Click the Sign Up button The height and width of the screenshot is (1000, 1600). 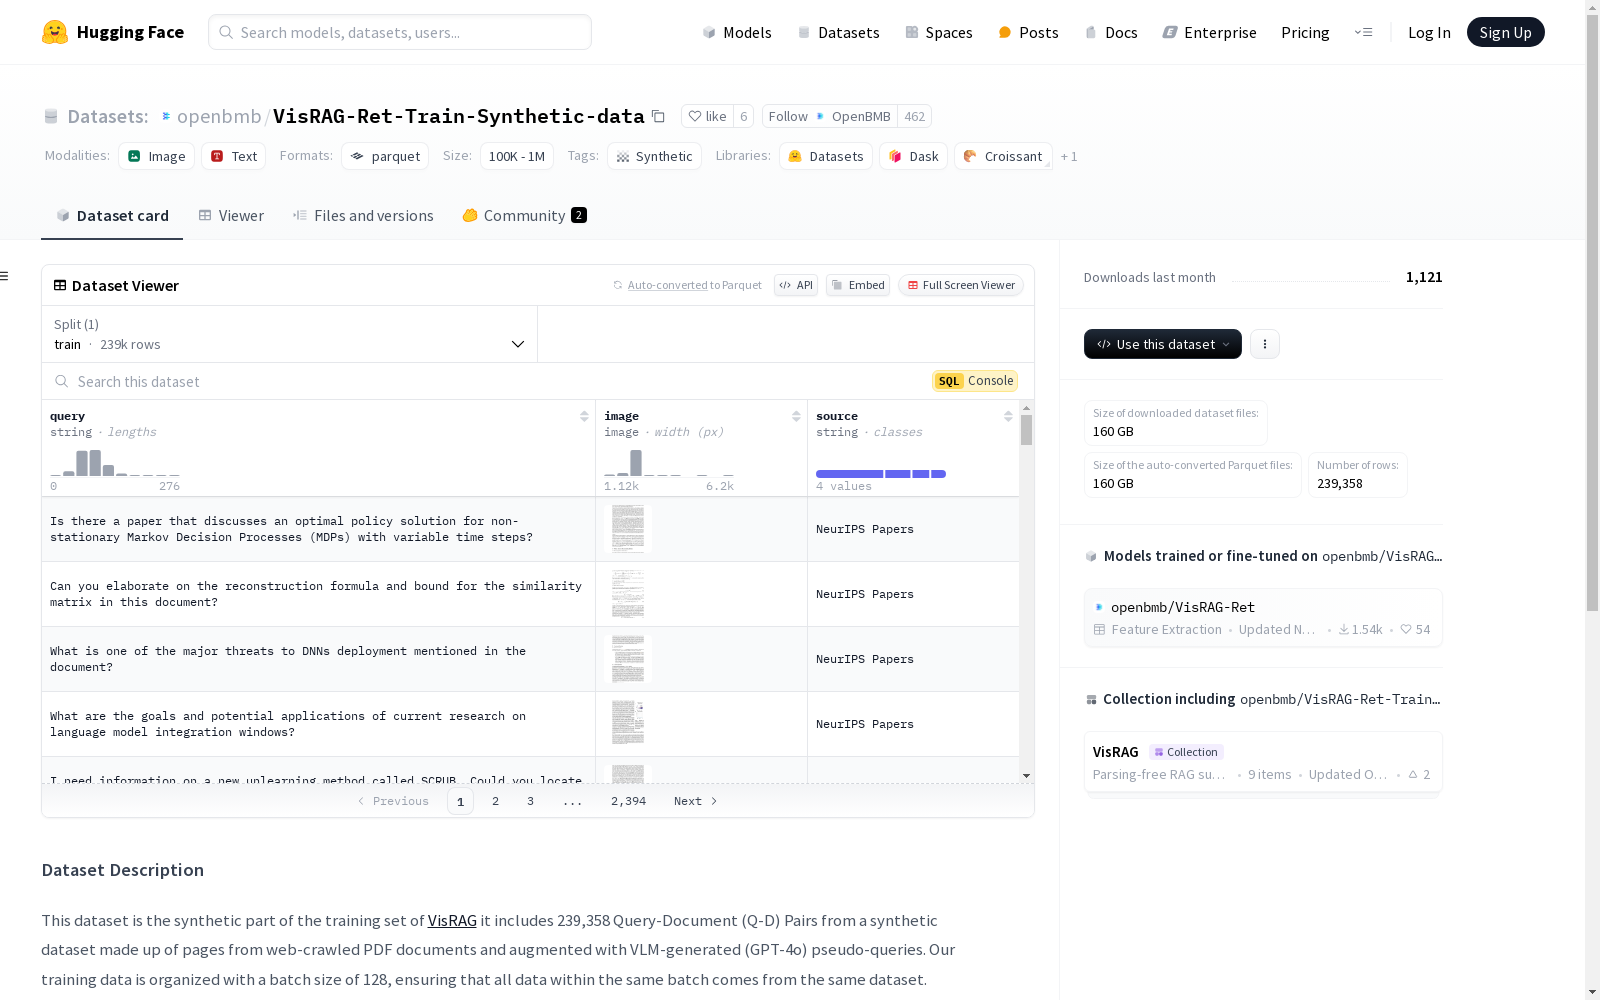coord(1505,32)
